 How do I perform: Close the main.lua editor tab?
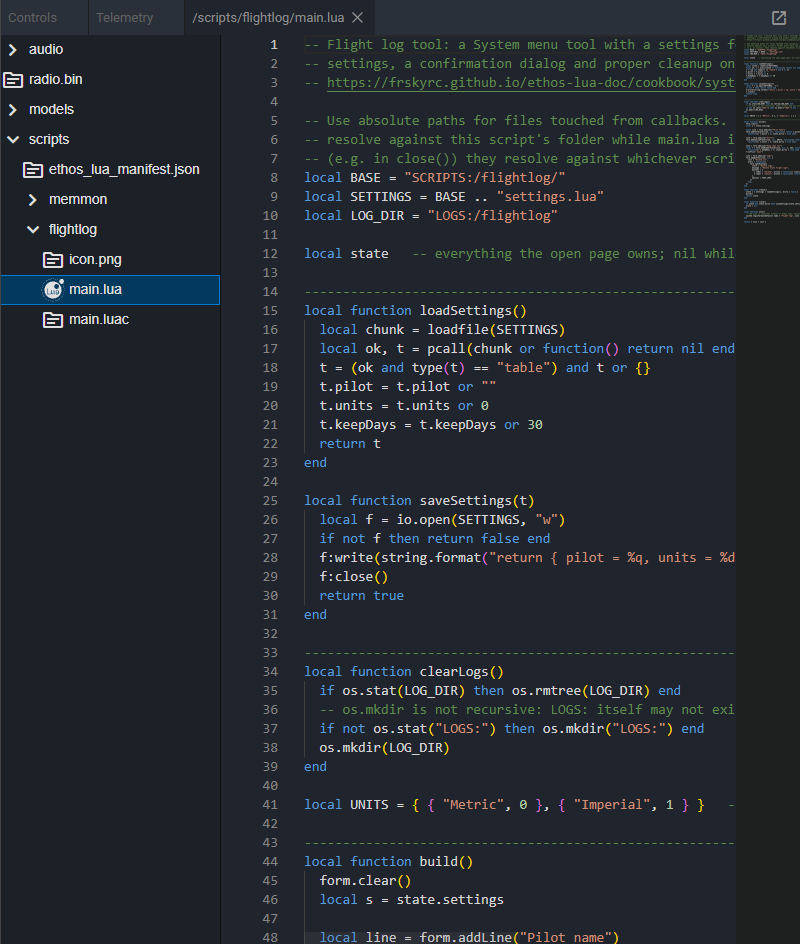358,17
